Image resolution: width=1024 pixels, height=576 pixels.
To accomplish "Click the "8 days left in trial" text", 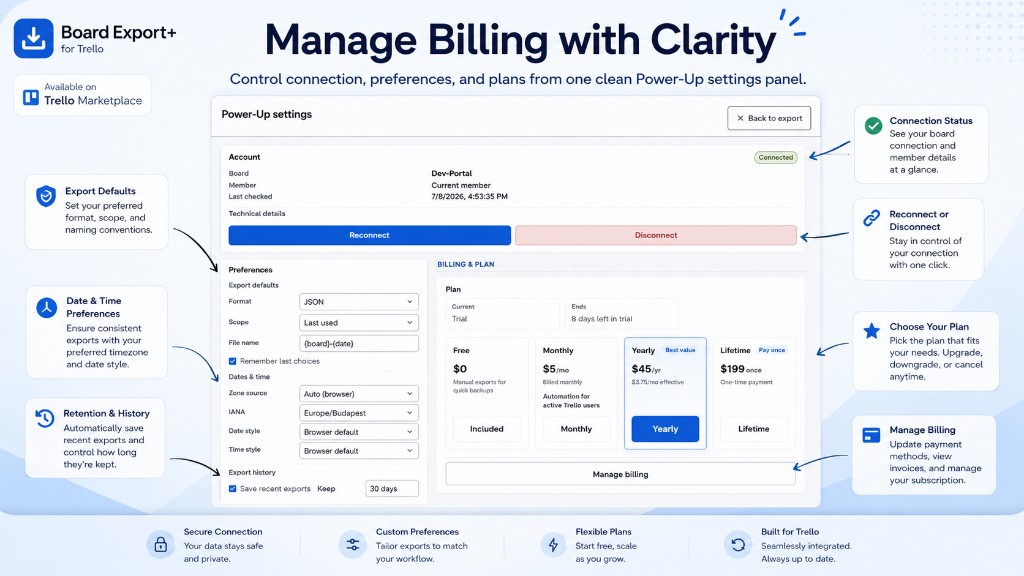I will [601, 319].
